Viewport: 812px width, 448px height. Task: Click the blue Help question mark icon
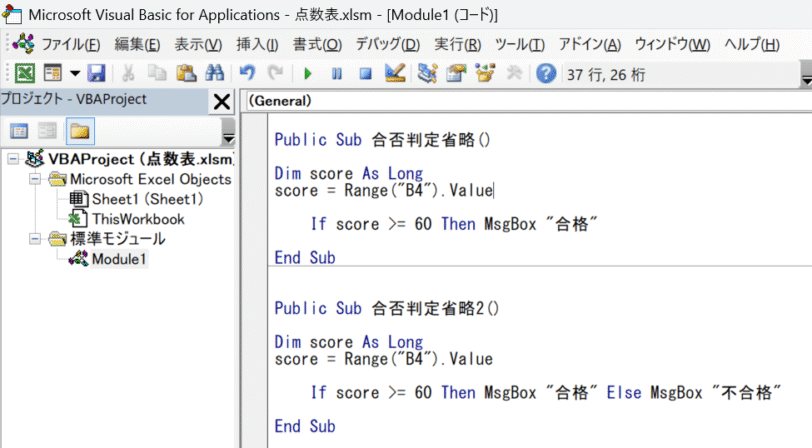coord(545,73)
